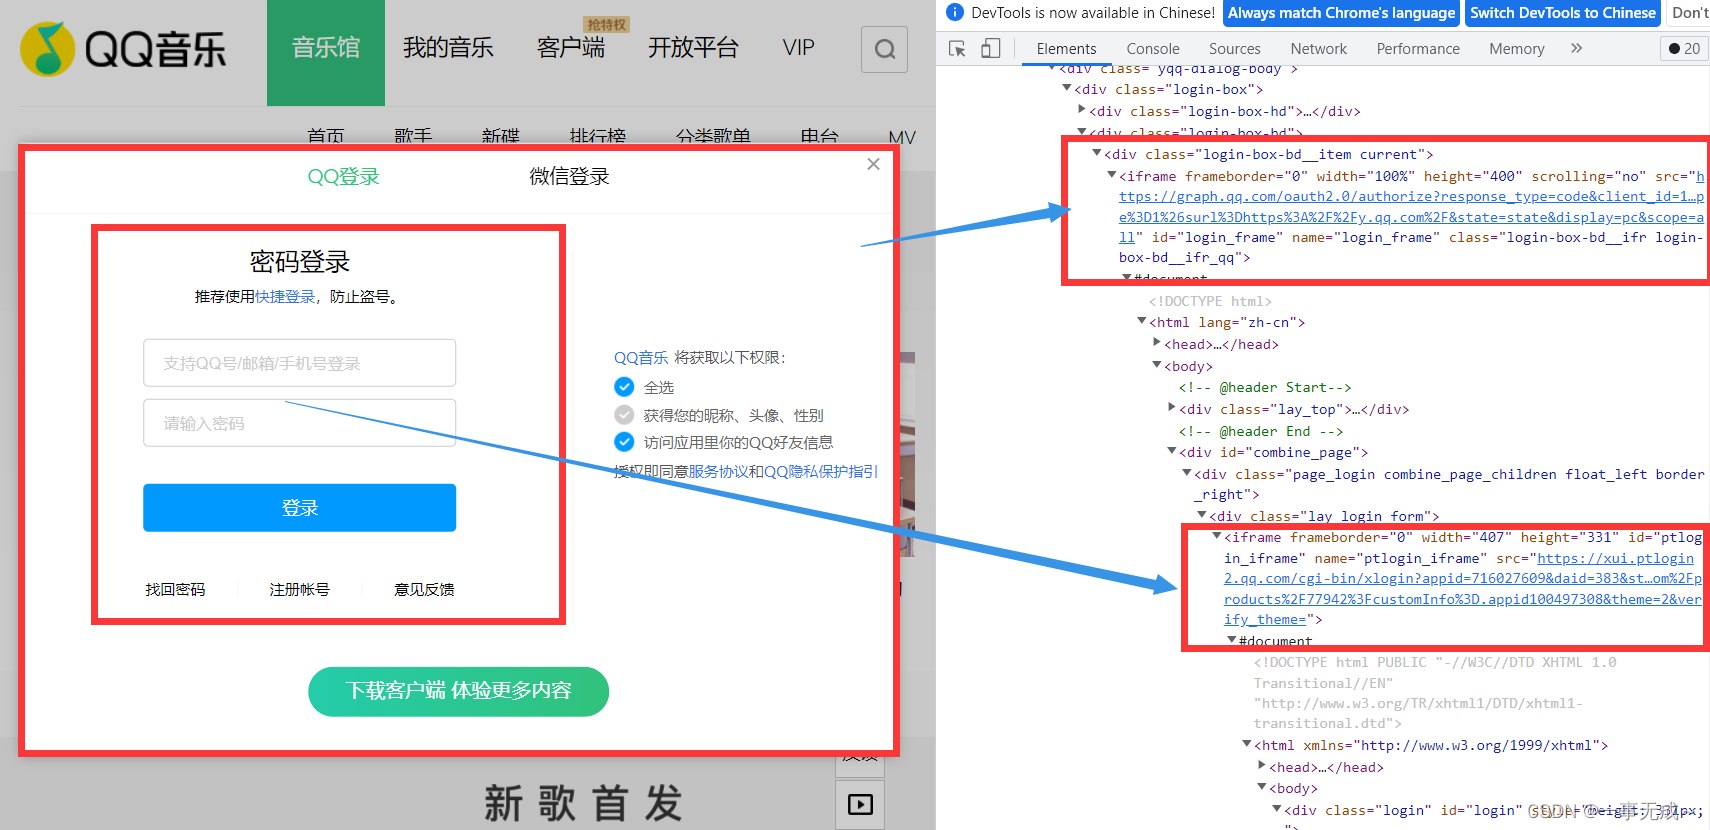Collapse the html lang="zh-cn" node
This screenshot has height=830, width=1710.
point(1141,322)
